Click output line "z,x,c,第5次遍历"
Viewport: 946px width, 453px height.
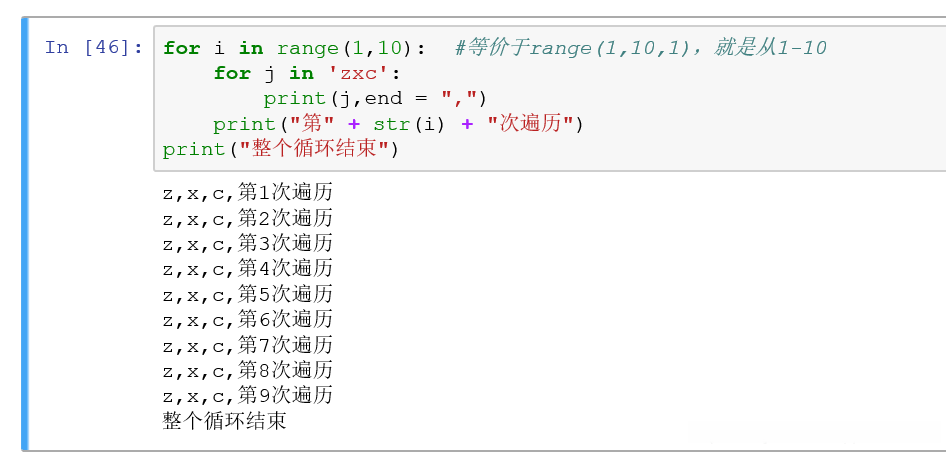coord(247,294)
